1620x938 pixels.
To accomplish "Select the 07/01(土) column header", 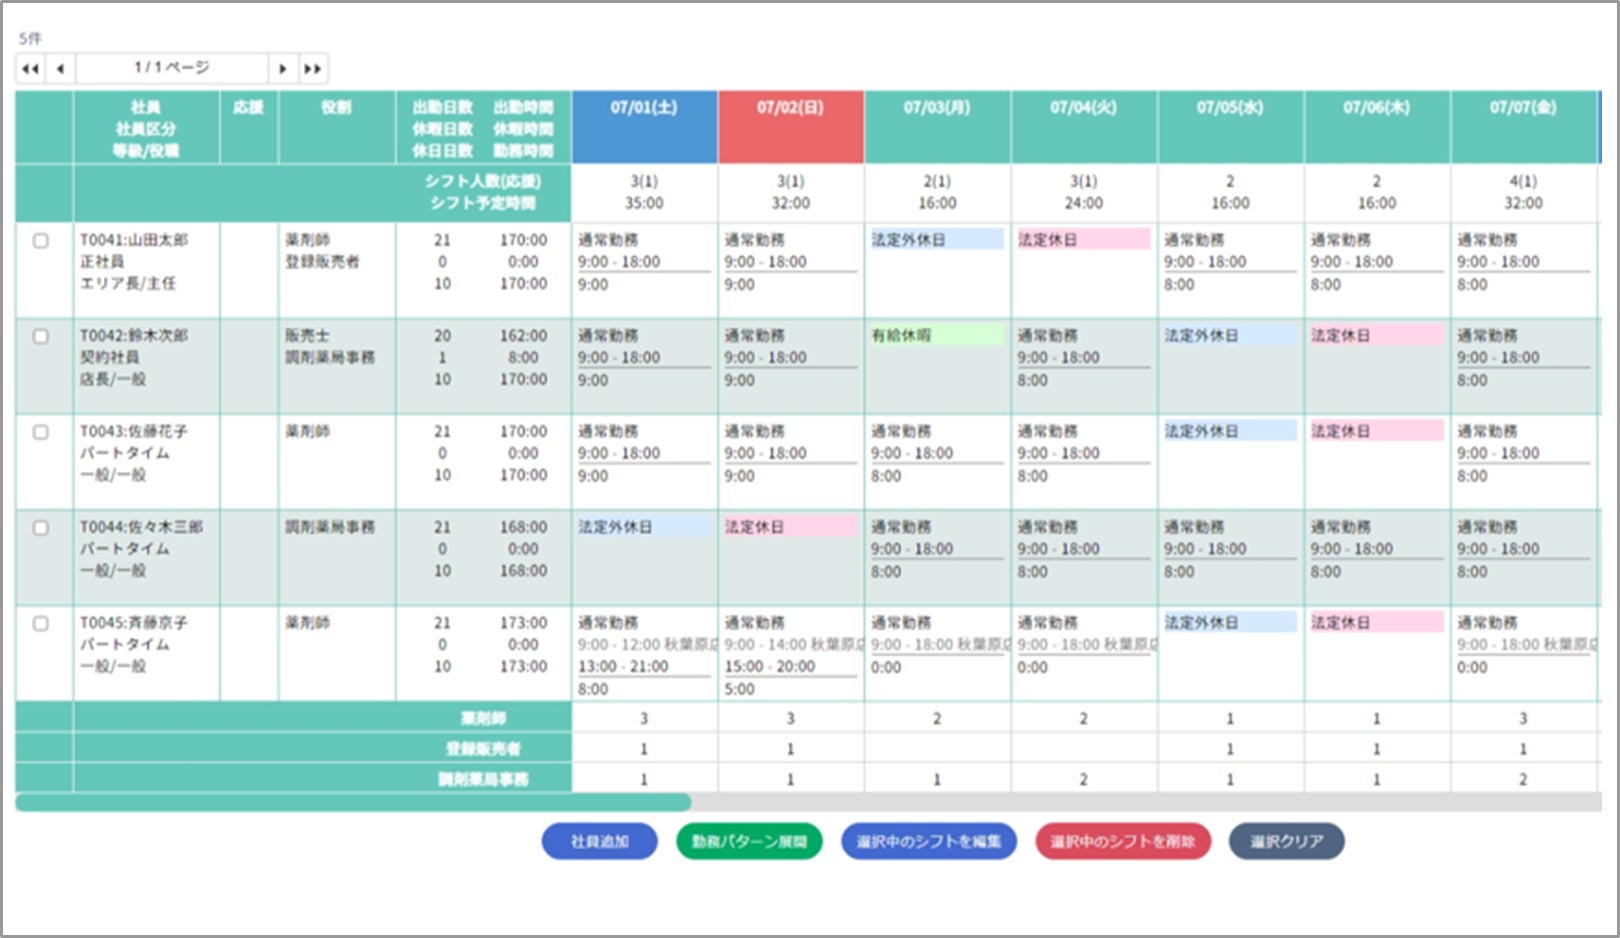I will (x=644, y=127).
